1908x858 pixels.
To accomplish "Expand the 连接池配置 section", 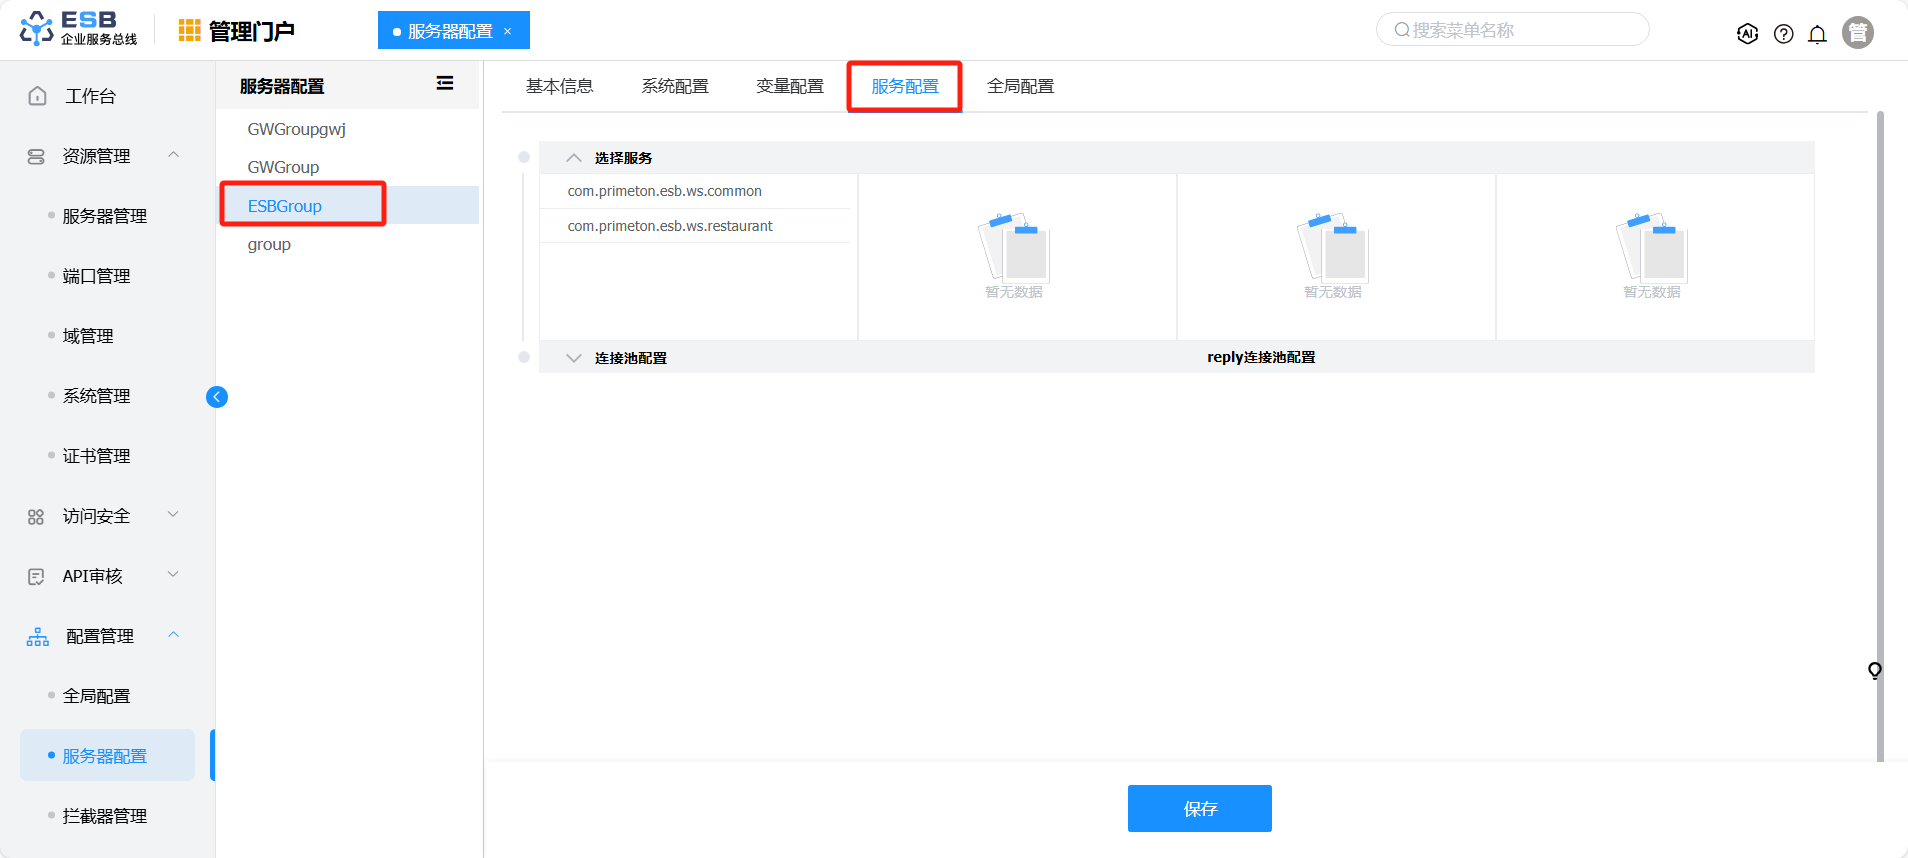I will pos(574,358).
